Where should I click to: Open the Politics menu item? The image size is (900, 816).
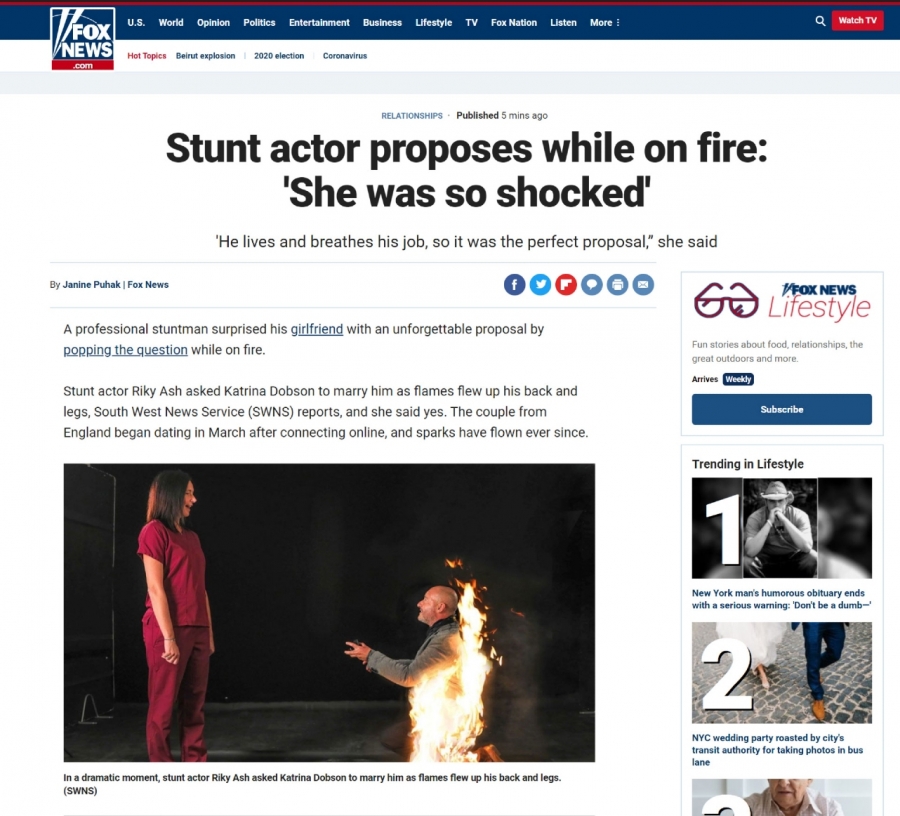point(259,22)
